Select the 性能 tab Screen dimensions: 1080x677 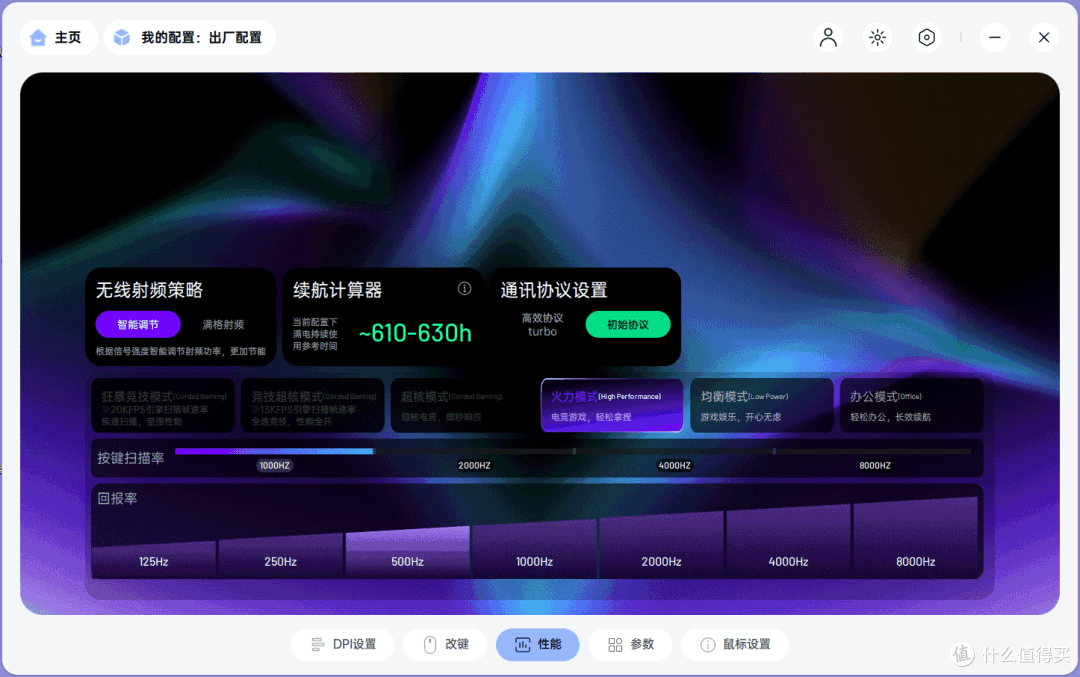coord(537,645)
